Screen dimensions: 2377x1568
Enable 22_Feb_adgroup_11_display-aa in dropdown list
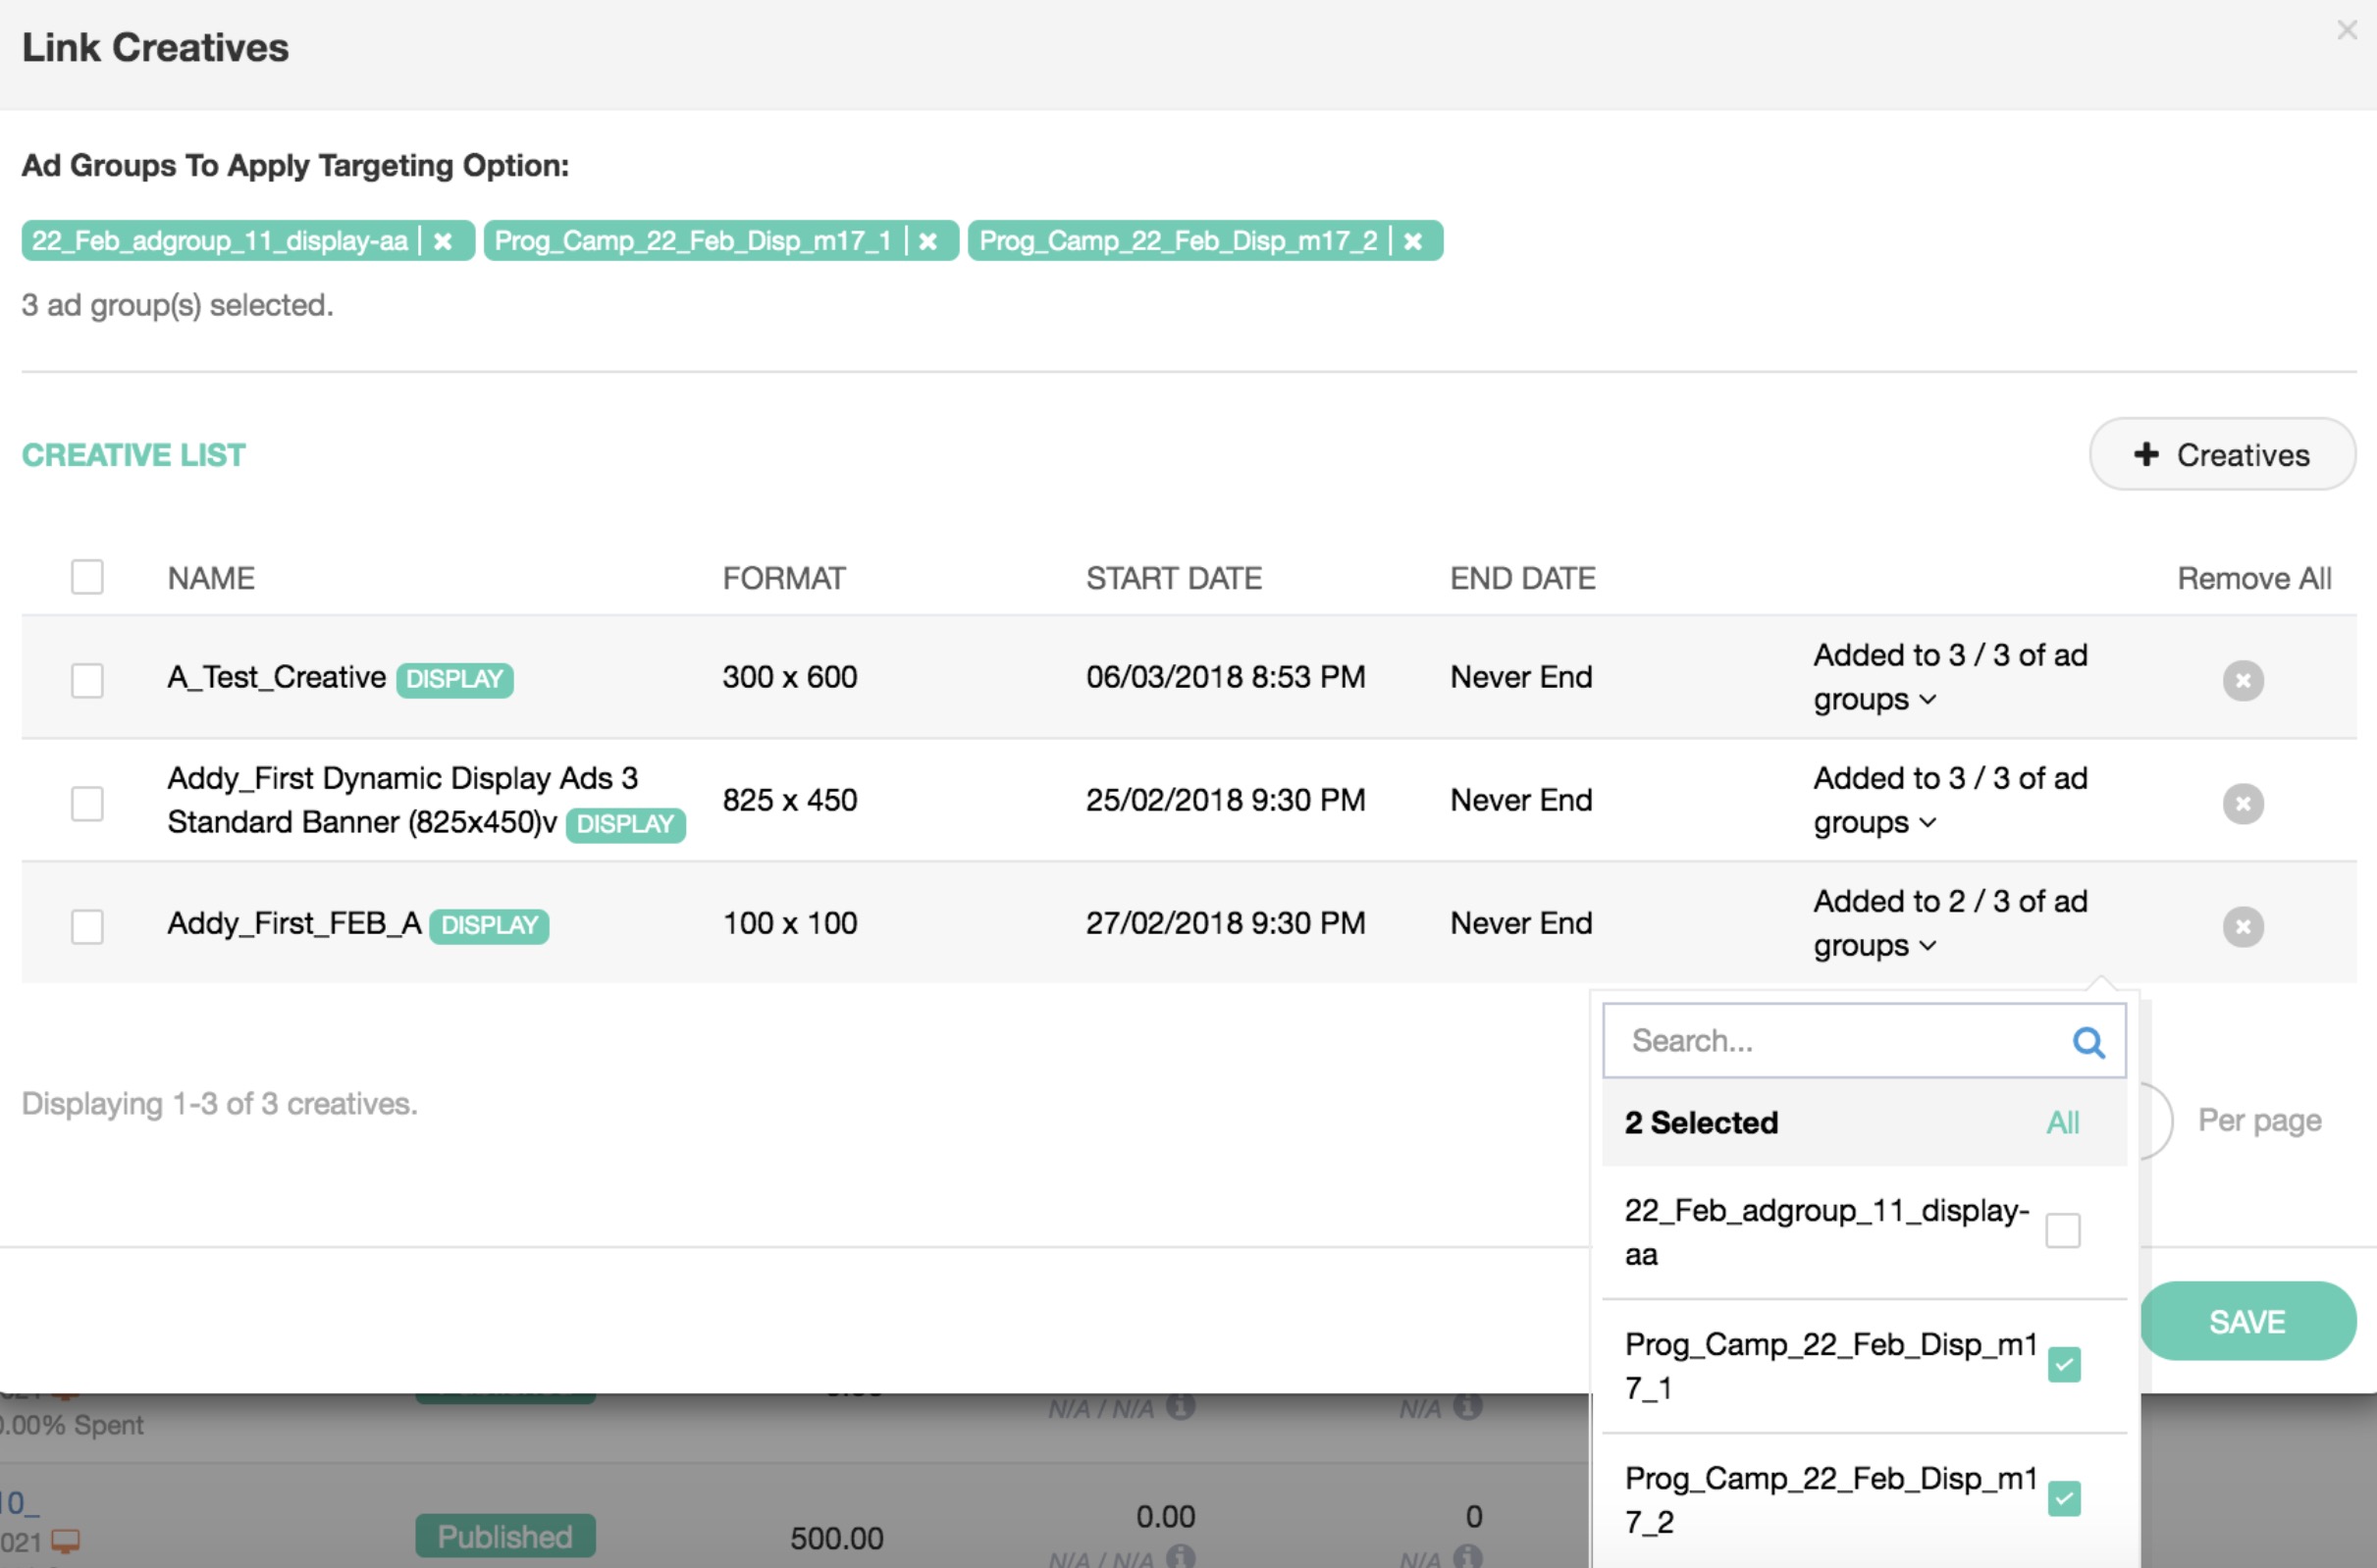tap(2062, 1231)
